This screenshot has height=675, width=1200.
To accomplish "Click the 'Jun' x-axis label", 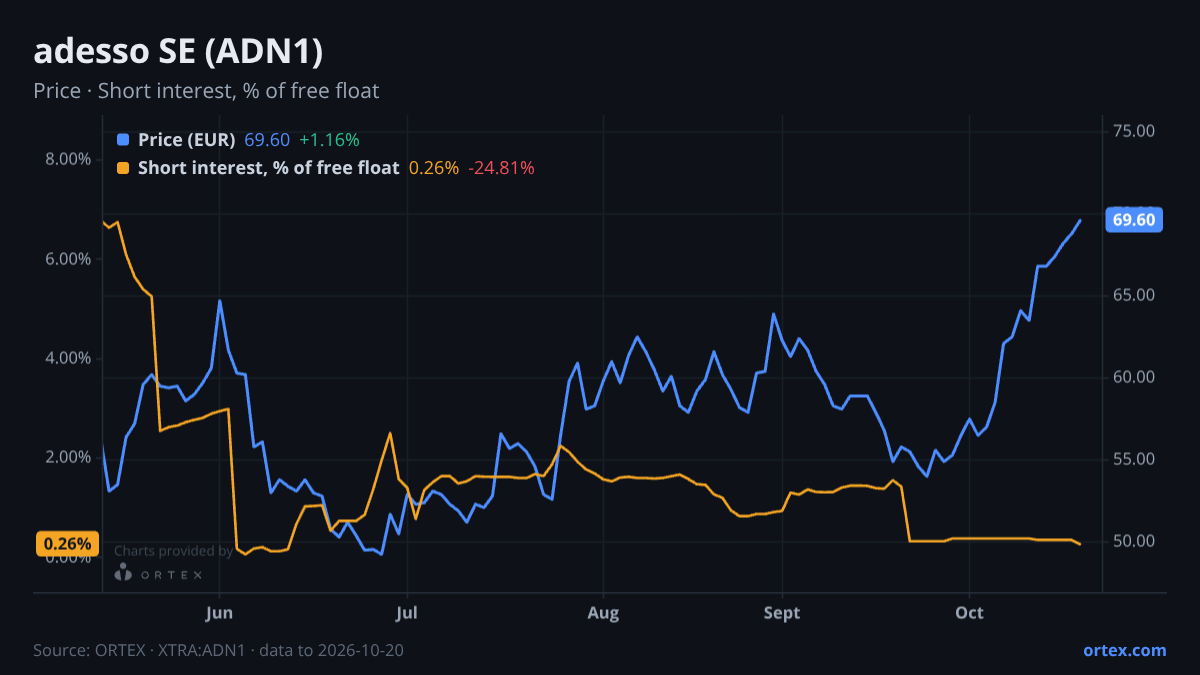I will point(219,613).
